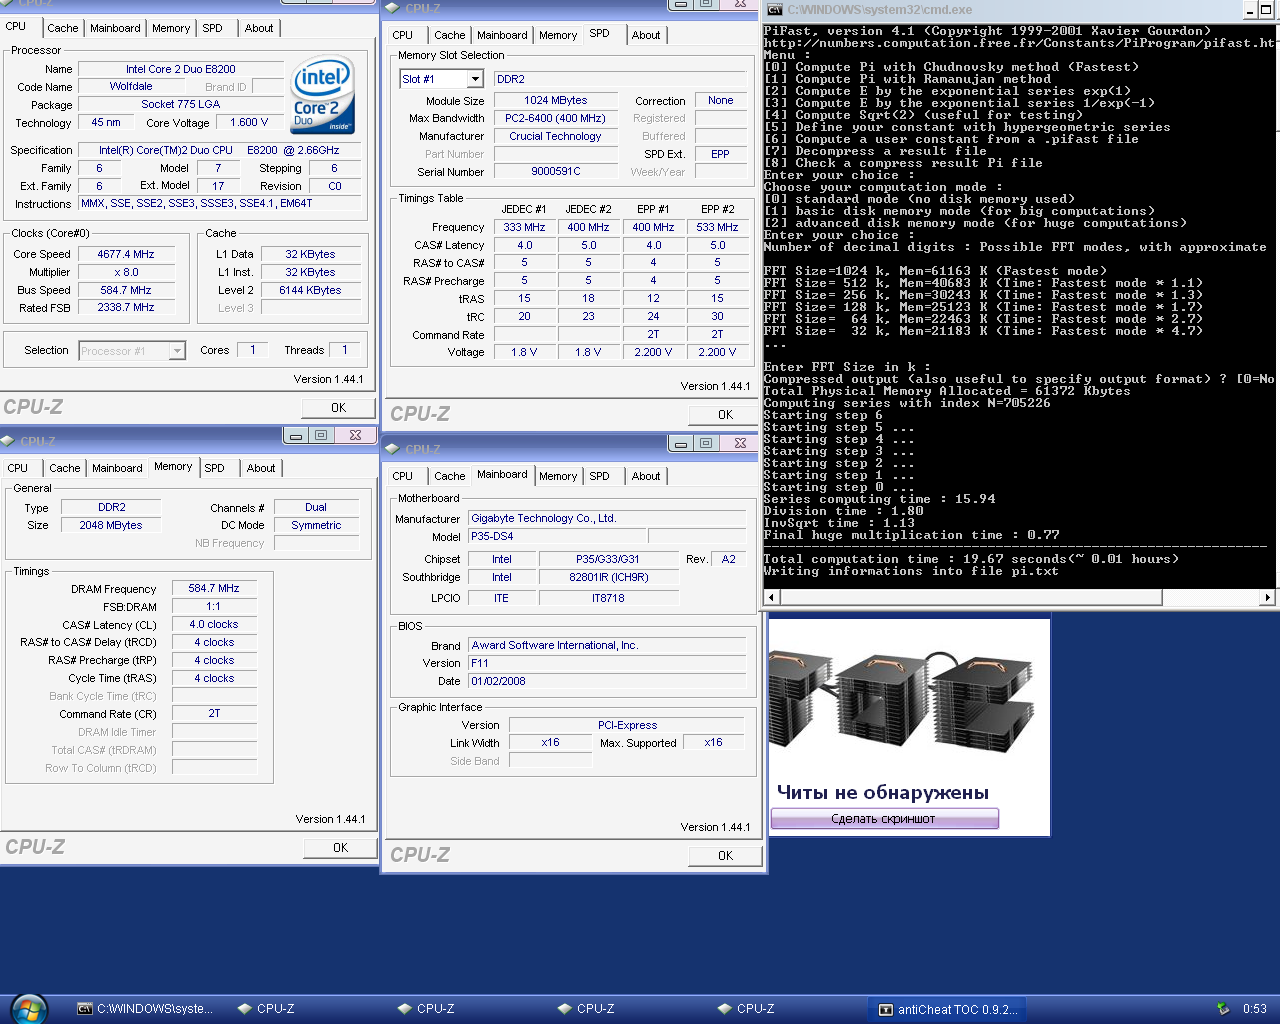
Task: Click OK in the CPU-Z motherboard window
Action: 725,856
